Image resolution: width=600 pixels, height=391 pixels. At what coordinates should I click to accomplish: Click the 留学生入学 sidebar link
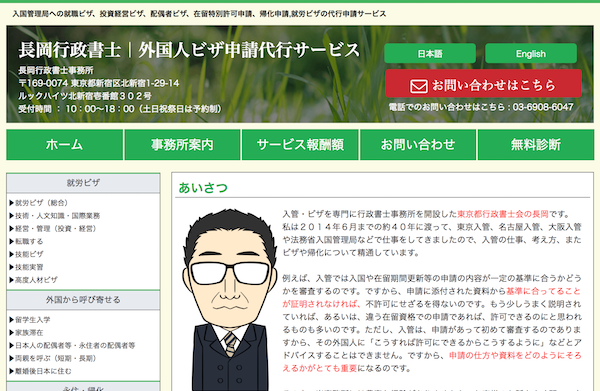pyautogui.click(x=30, y=320)
